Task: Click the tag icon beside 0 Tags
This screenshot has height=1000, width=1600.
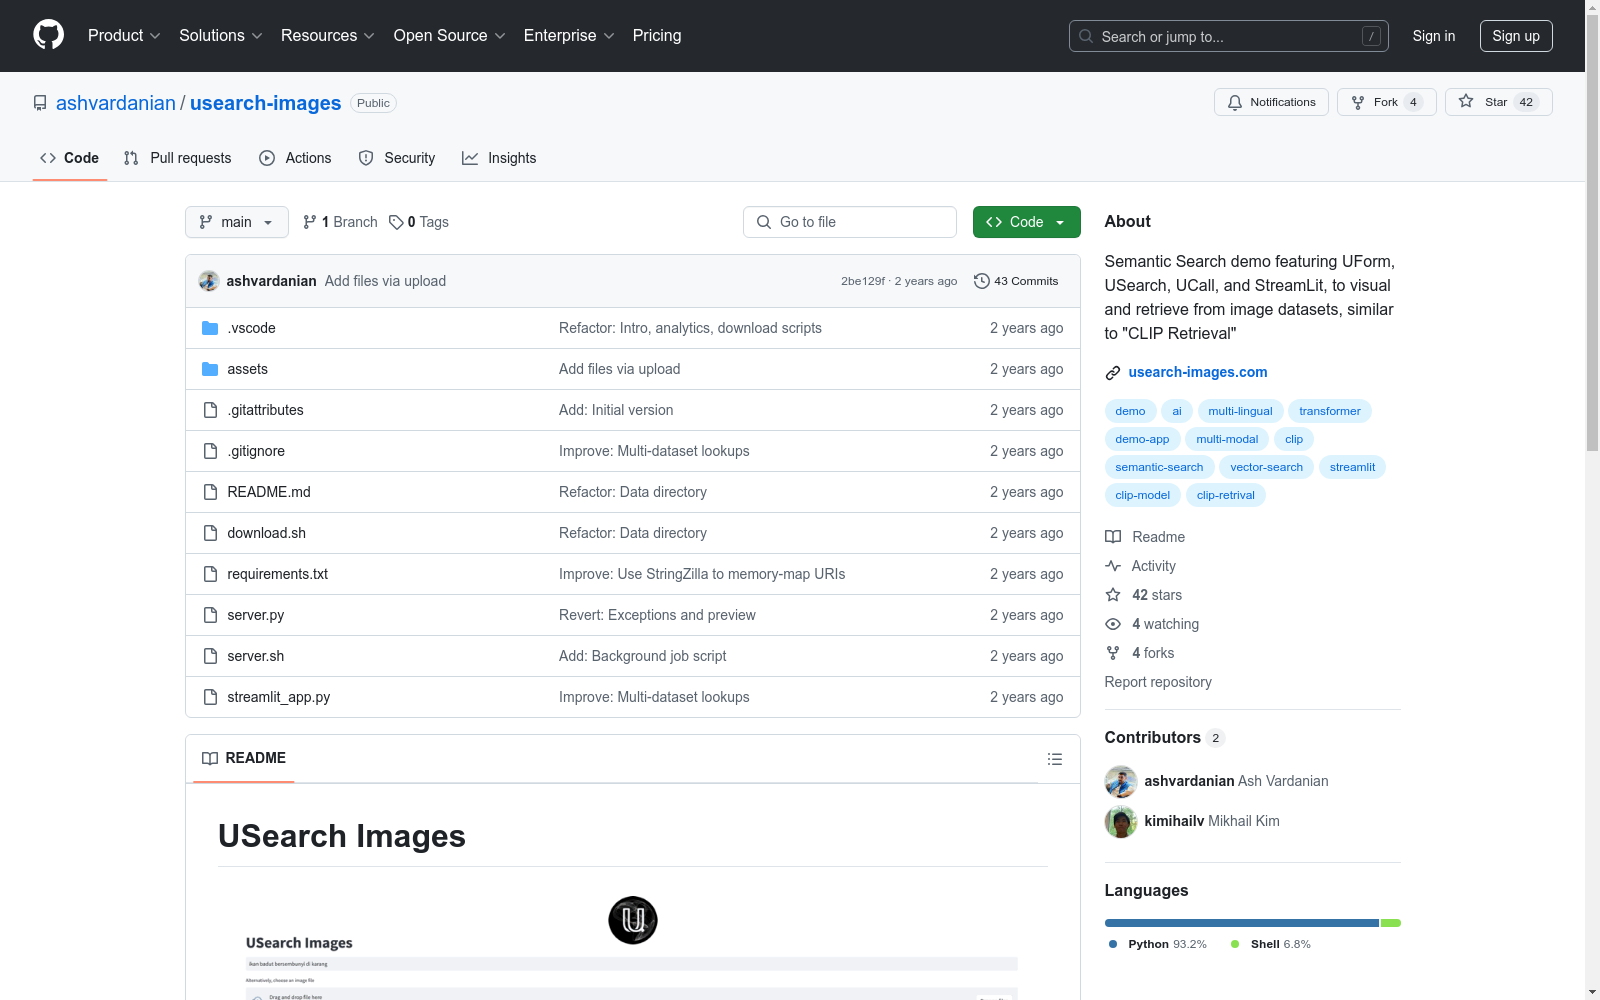Action: 396,222
